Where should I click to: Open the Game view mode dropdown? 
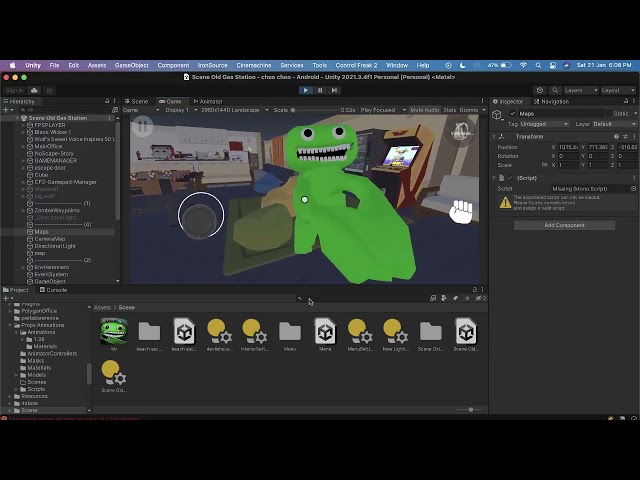(x=141, y=110)
